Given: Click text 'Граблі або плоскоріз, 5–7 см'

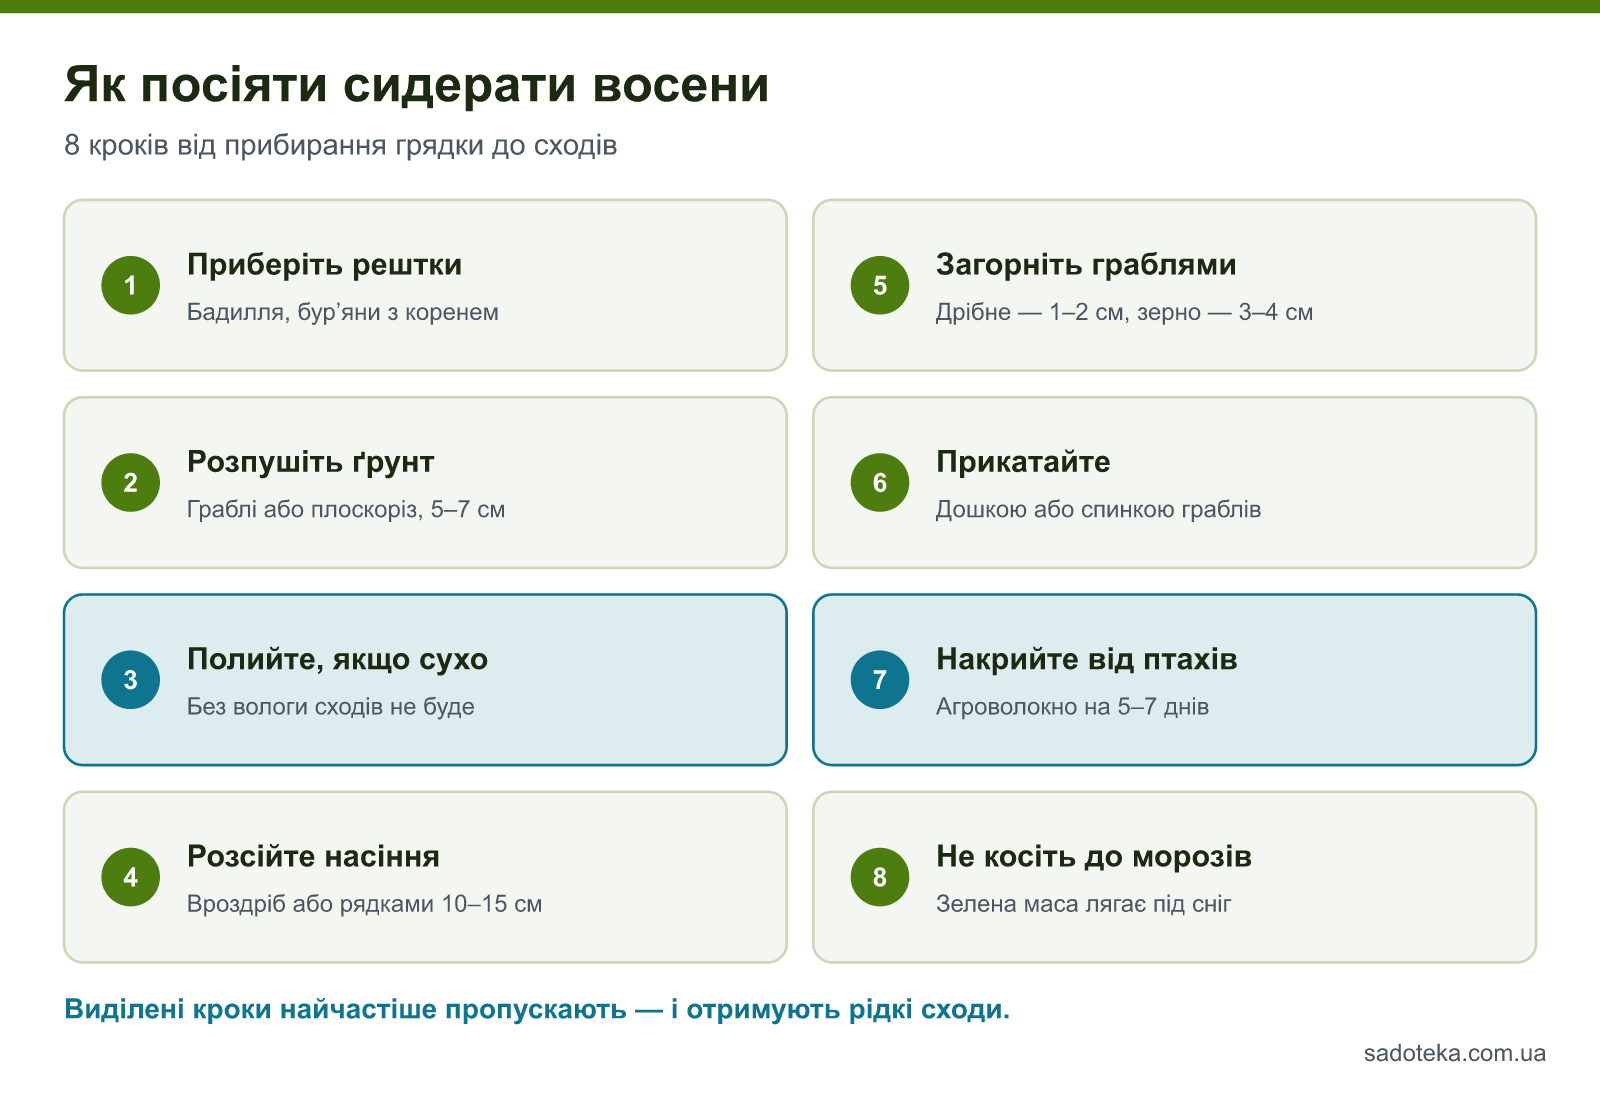Looking at the screenshot, I should 346,509.
